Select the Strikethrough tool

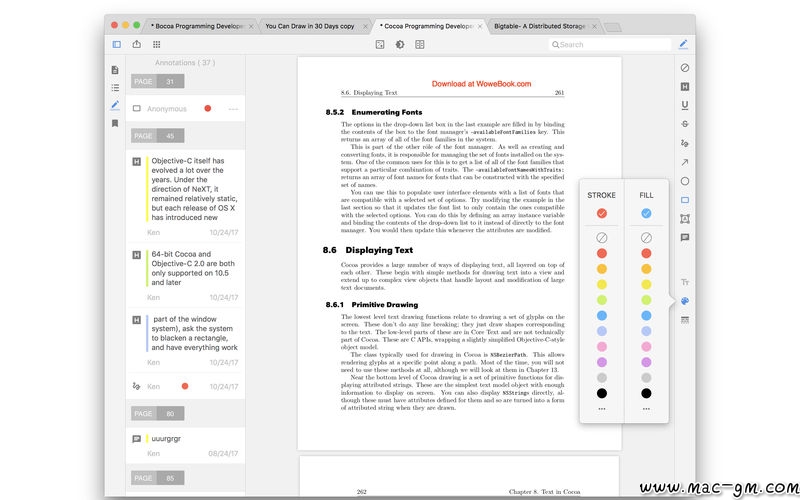(x=685, y=124)
